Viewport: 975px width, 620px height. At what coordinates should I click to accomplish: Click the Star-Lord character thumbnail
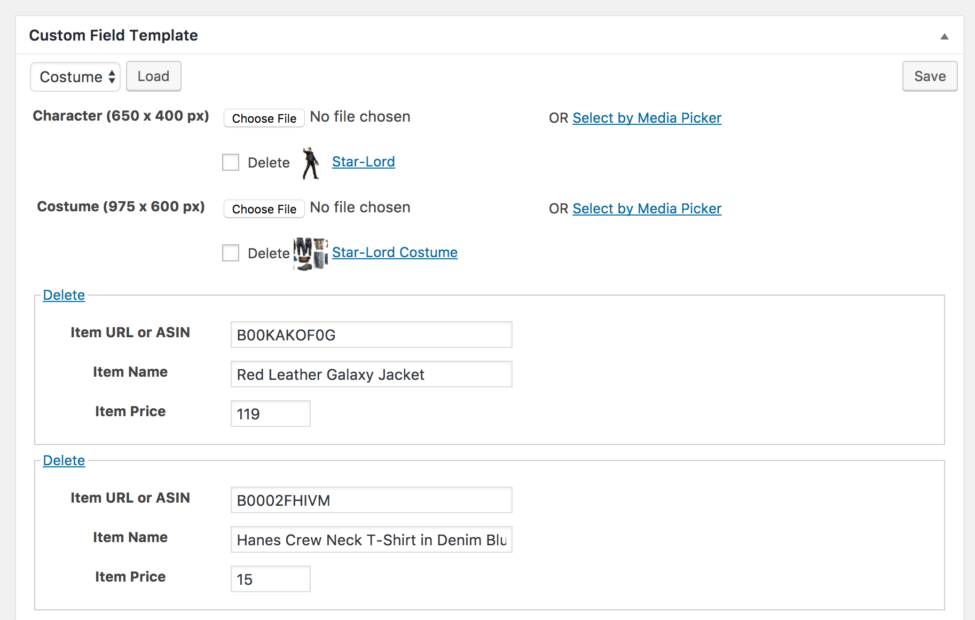310,163
